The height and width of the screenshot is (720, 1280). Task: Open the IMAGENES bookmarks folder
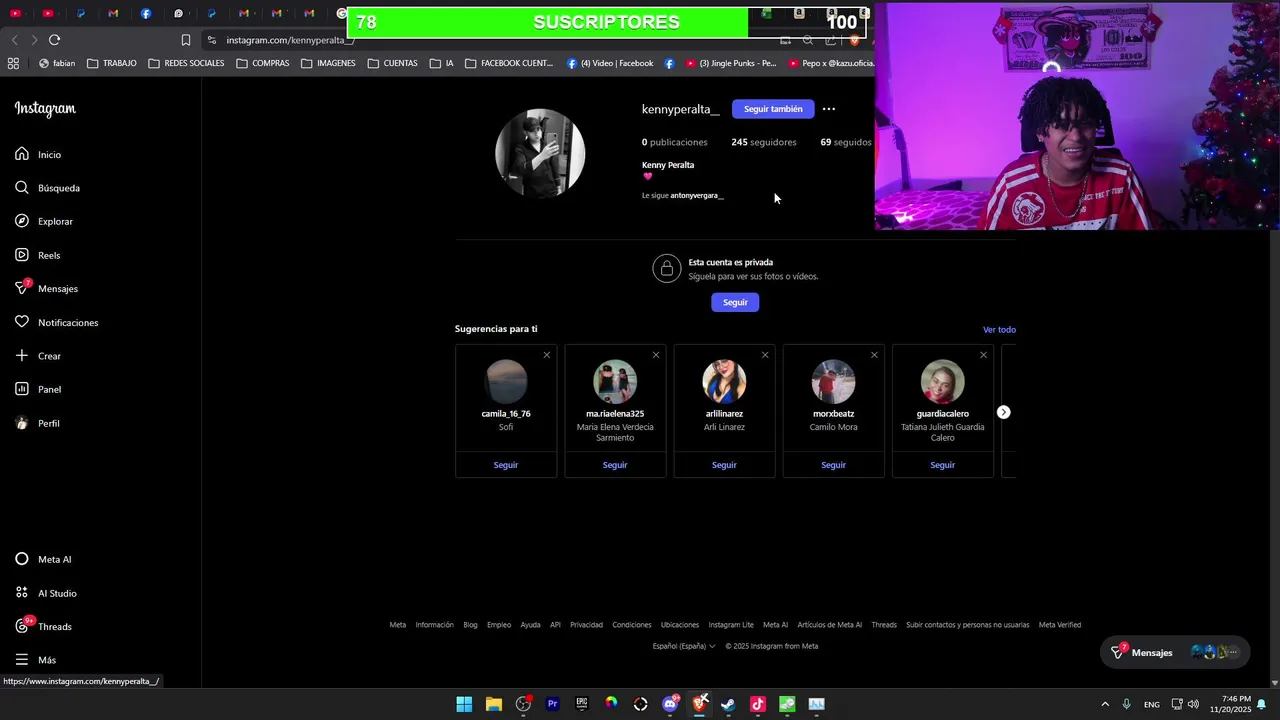click(x=328, y=63)
